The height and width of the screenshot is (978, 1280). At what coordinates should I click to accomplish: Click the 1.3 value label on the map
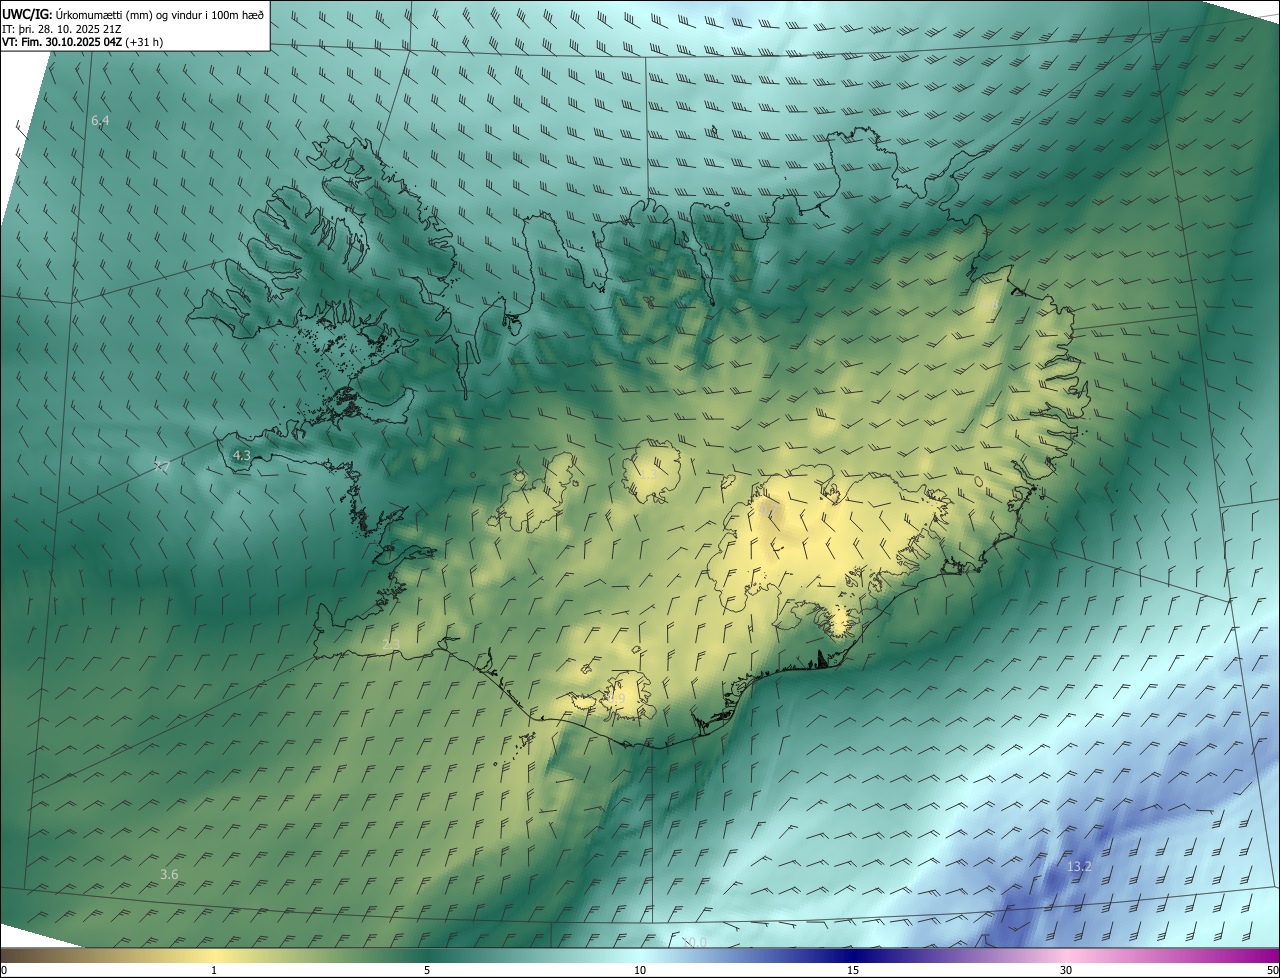648,474
